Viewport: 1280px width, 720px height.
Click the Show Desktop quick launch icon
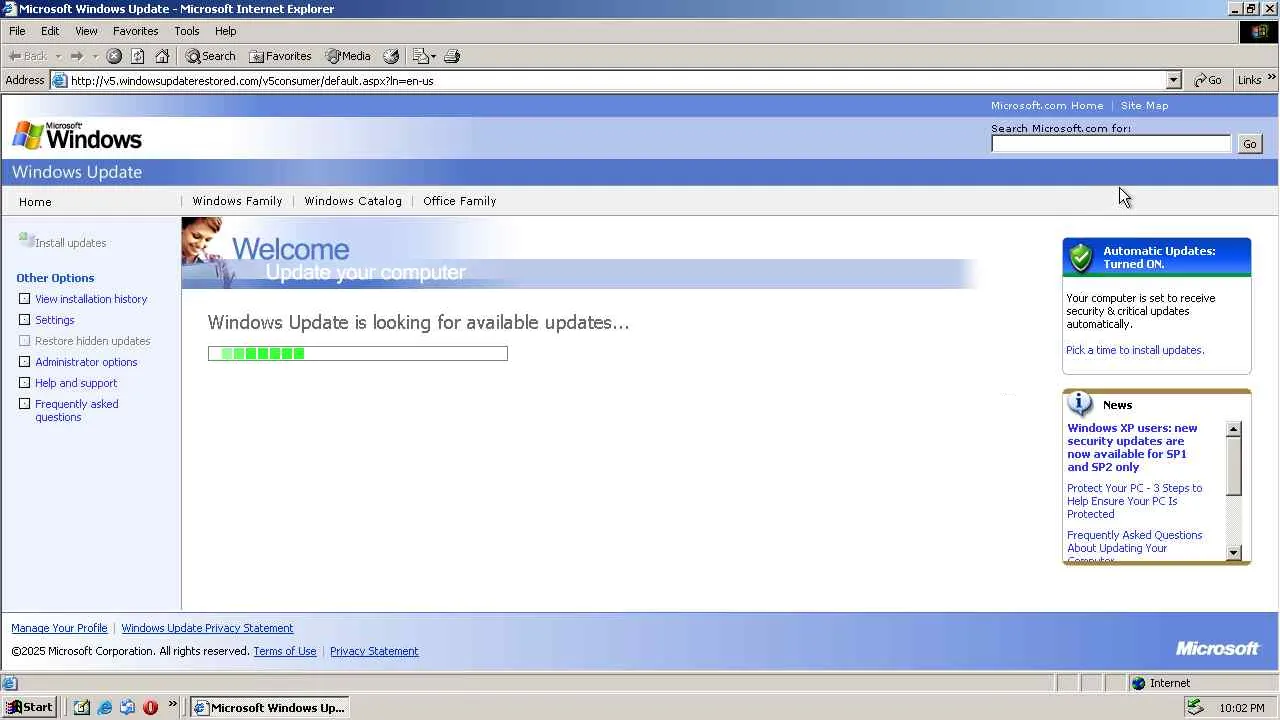coord(82,707)
